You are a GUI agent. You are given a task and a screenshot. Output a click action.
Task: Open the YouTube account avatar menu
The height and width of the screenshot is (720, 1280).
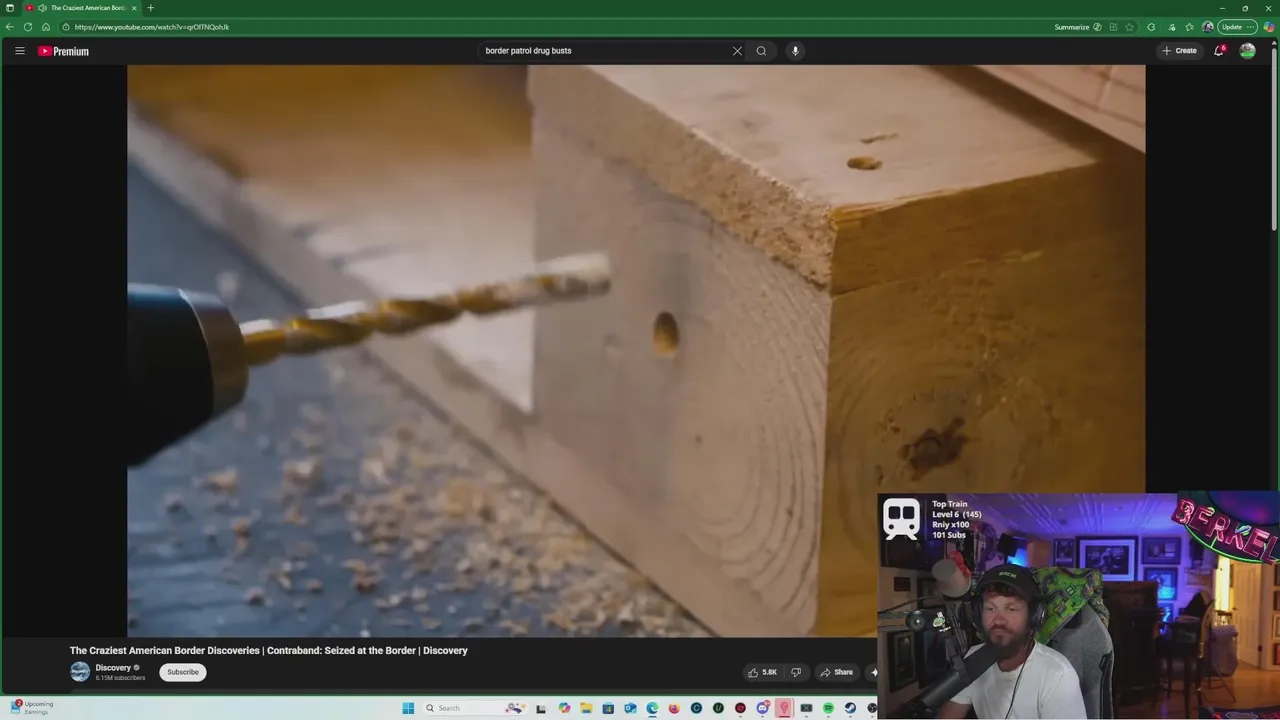tap(1247, 51)
